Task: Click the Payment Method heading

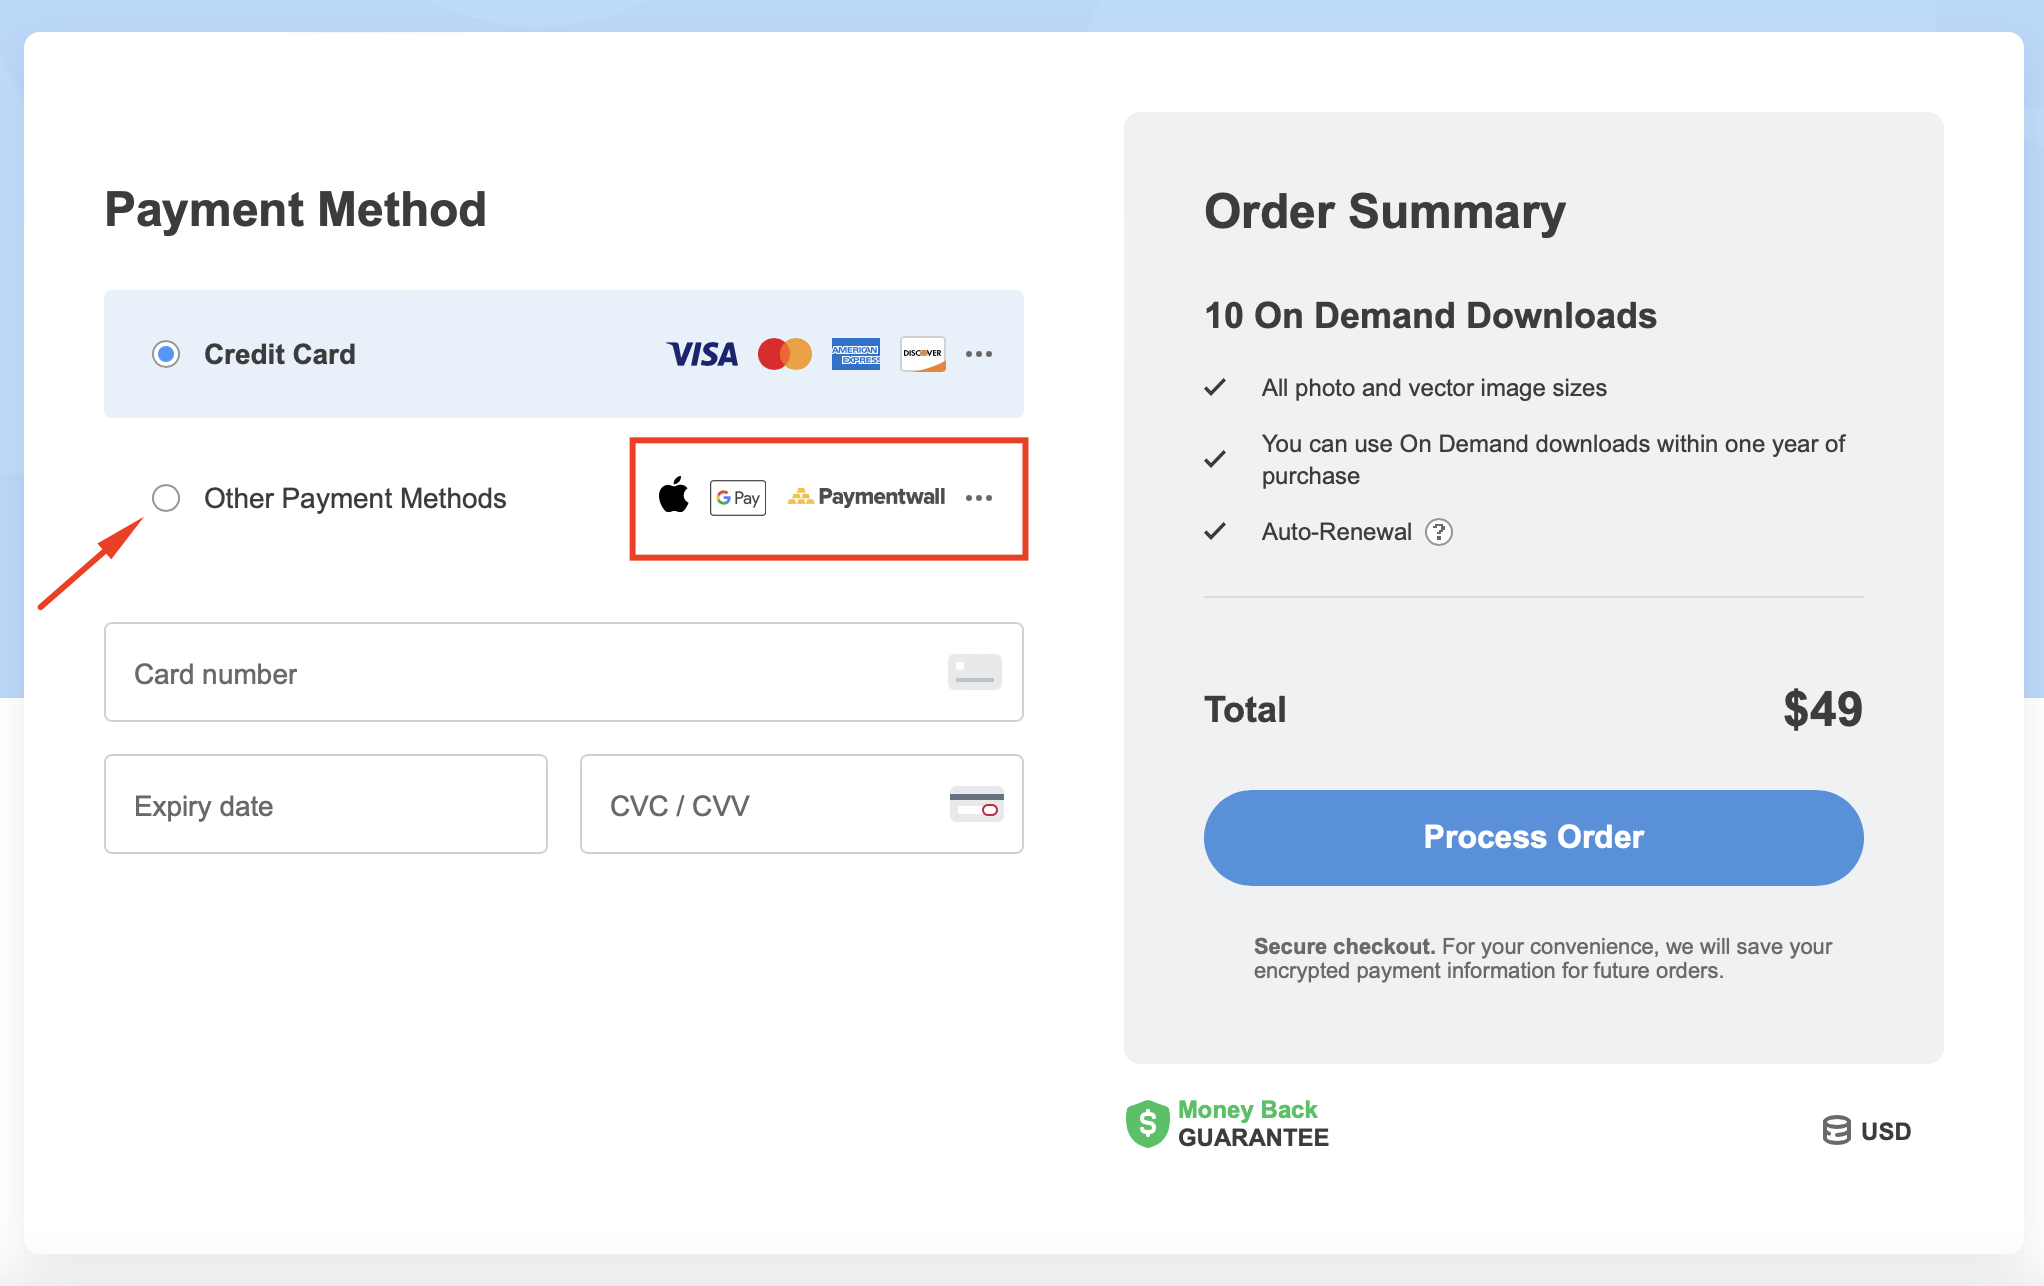Action: tap(296, 210)
